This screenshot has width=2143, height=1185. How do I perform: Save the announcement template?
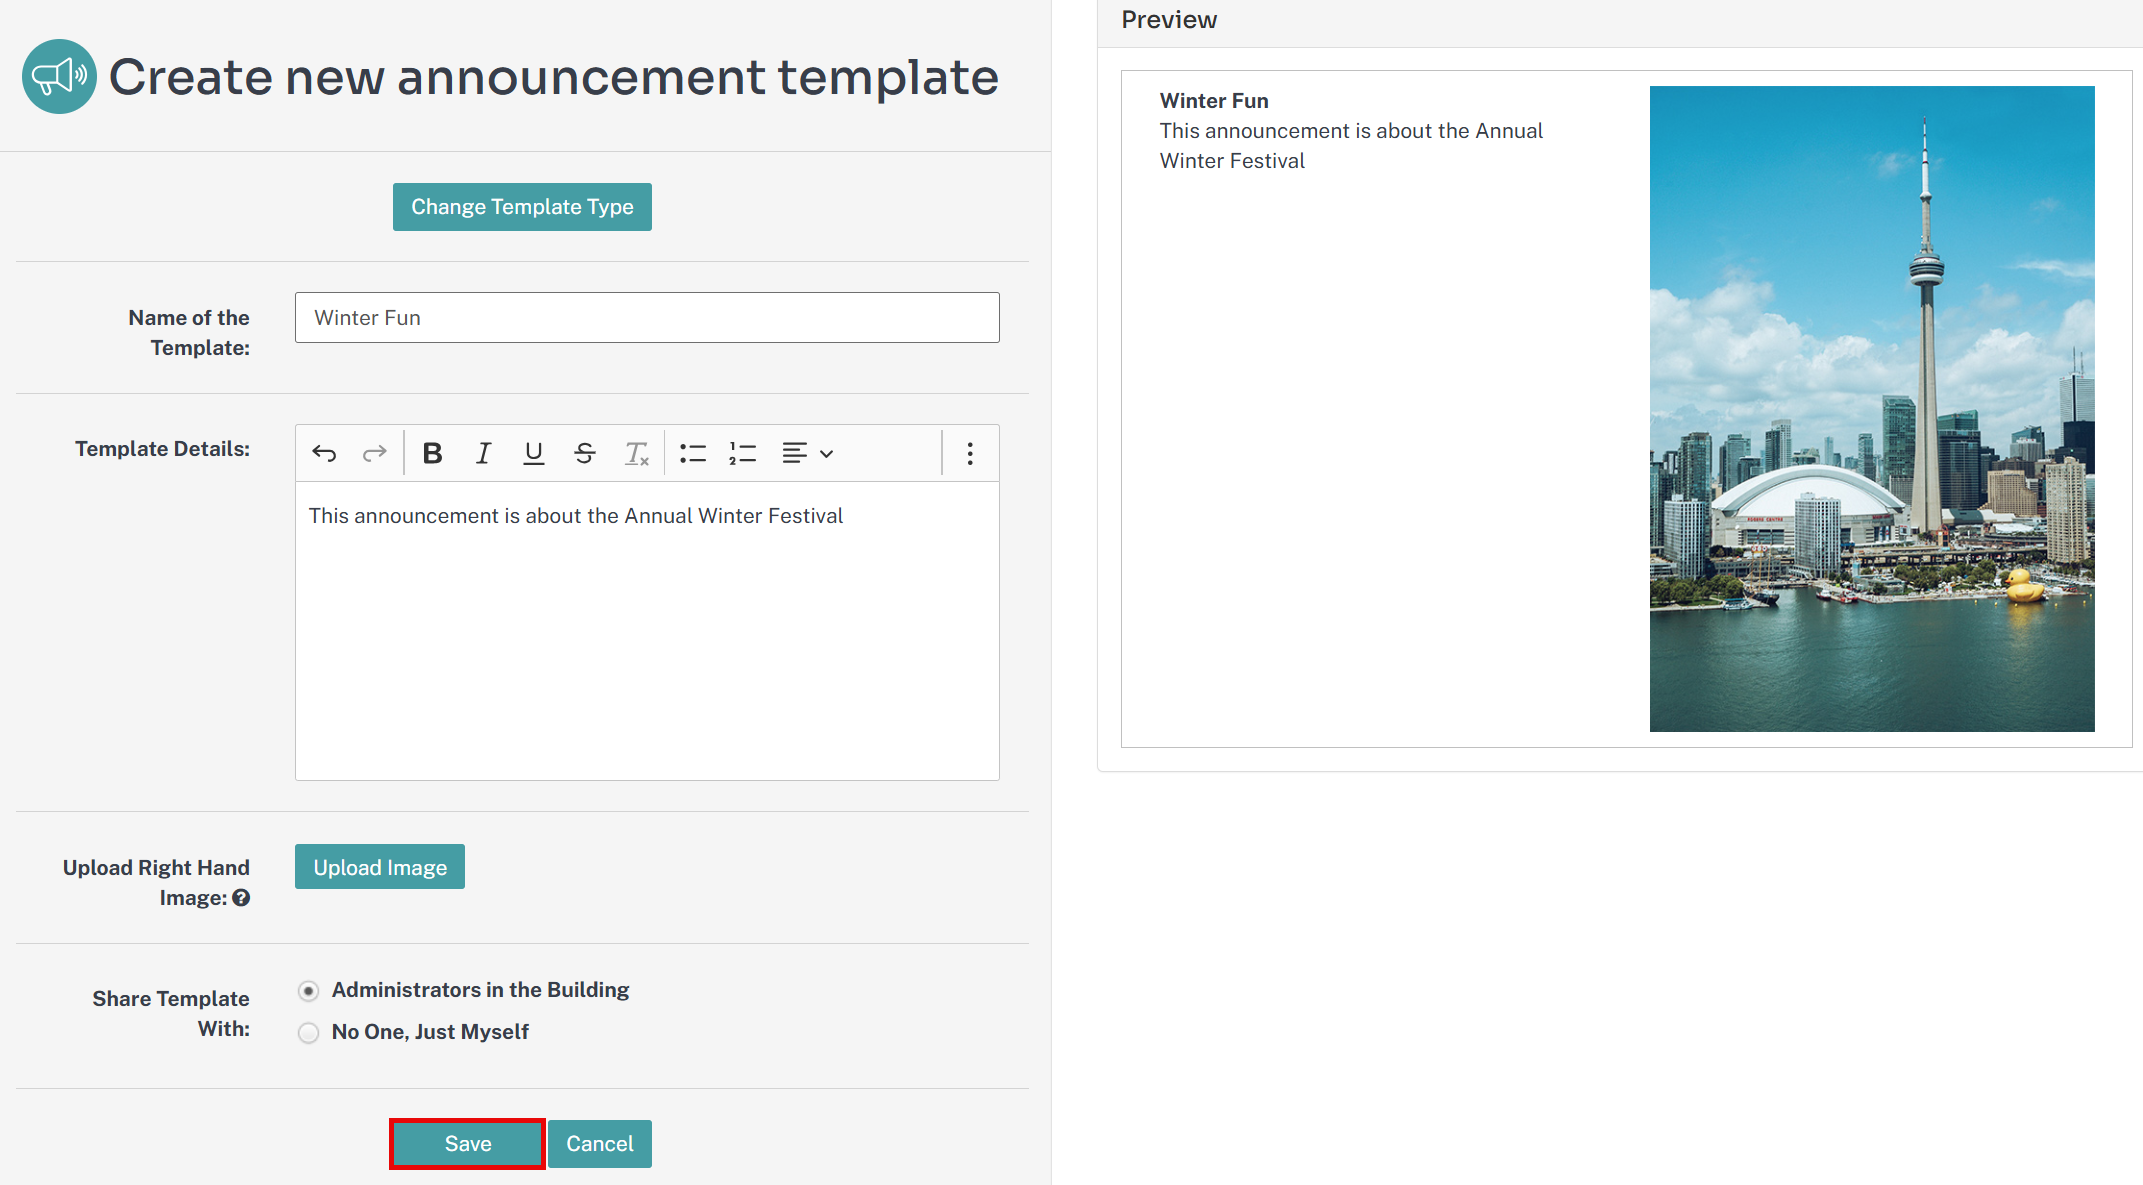click(x=468, y=1144)
